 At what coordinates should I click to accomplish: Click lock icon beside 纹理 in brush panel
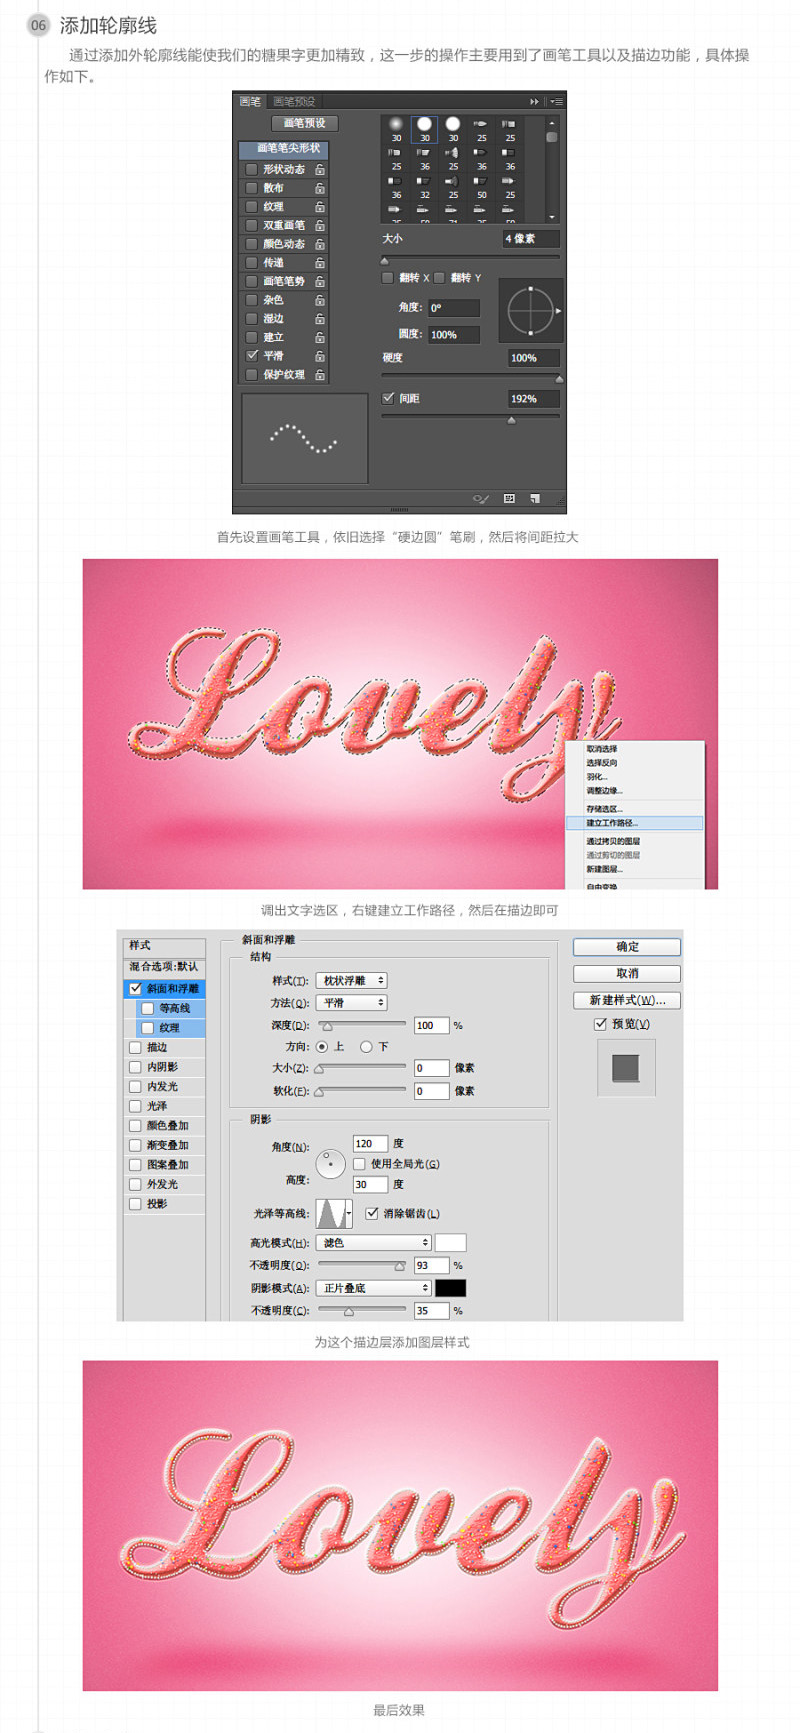(320, 207)
